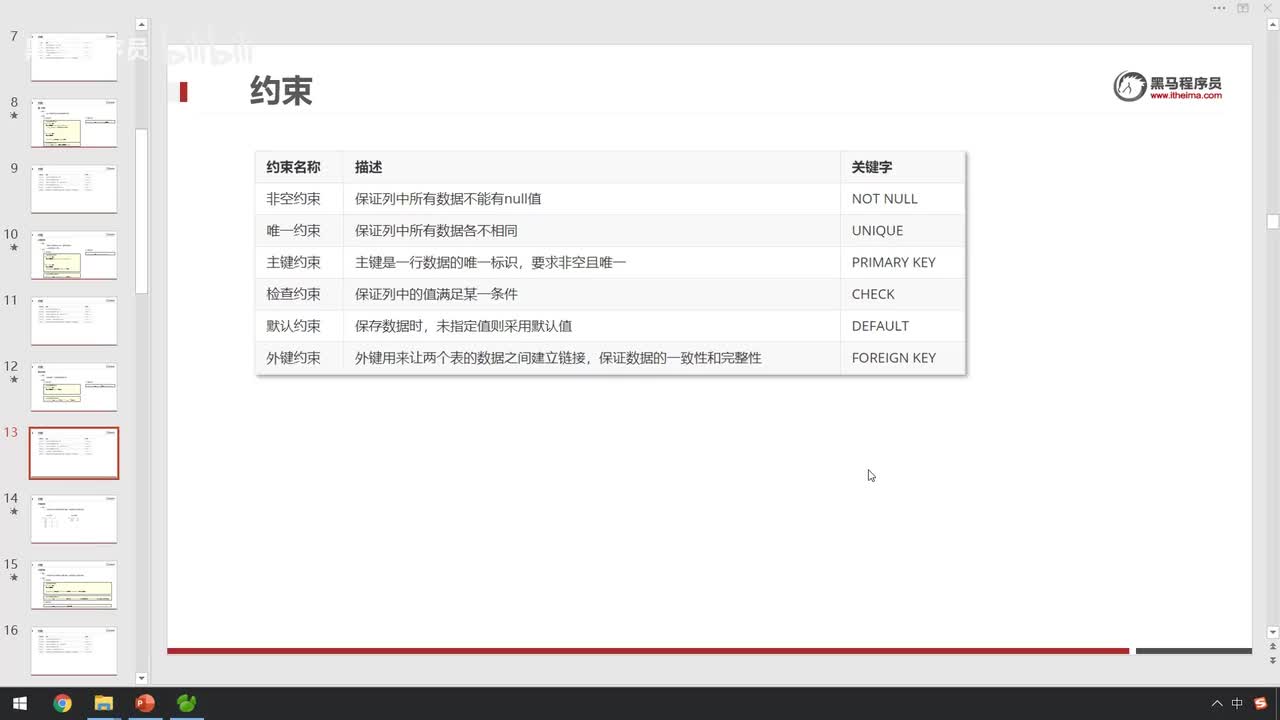Open Google Chrome from the taskbar
This screenshot has height=720, width=1280.
[62, 703]
